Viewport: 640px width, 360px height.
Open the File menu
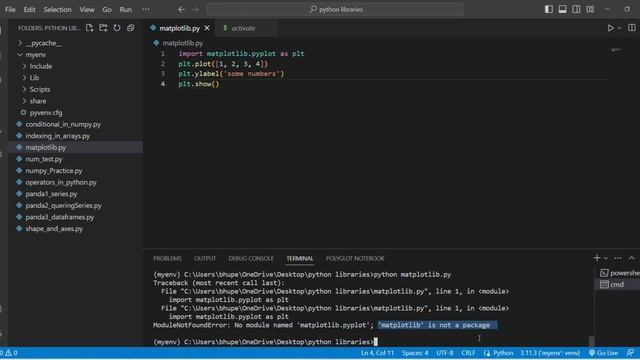click(x=10, y=9)
